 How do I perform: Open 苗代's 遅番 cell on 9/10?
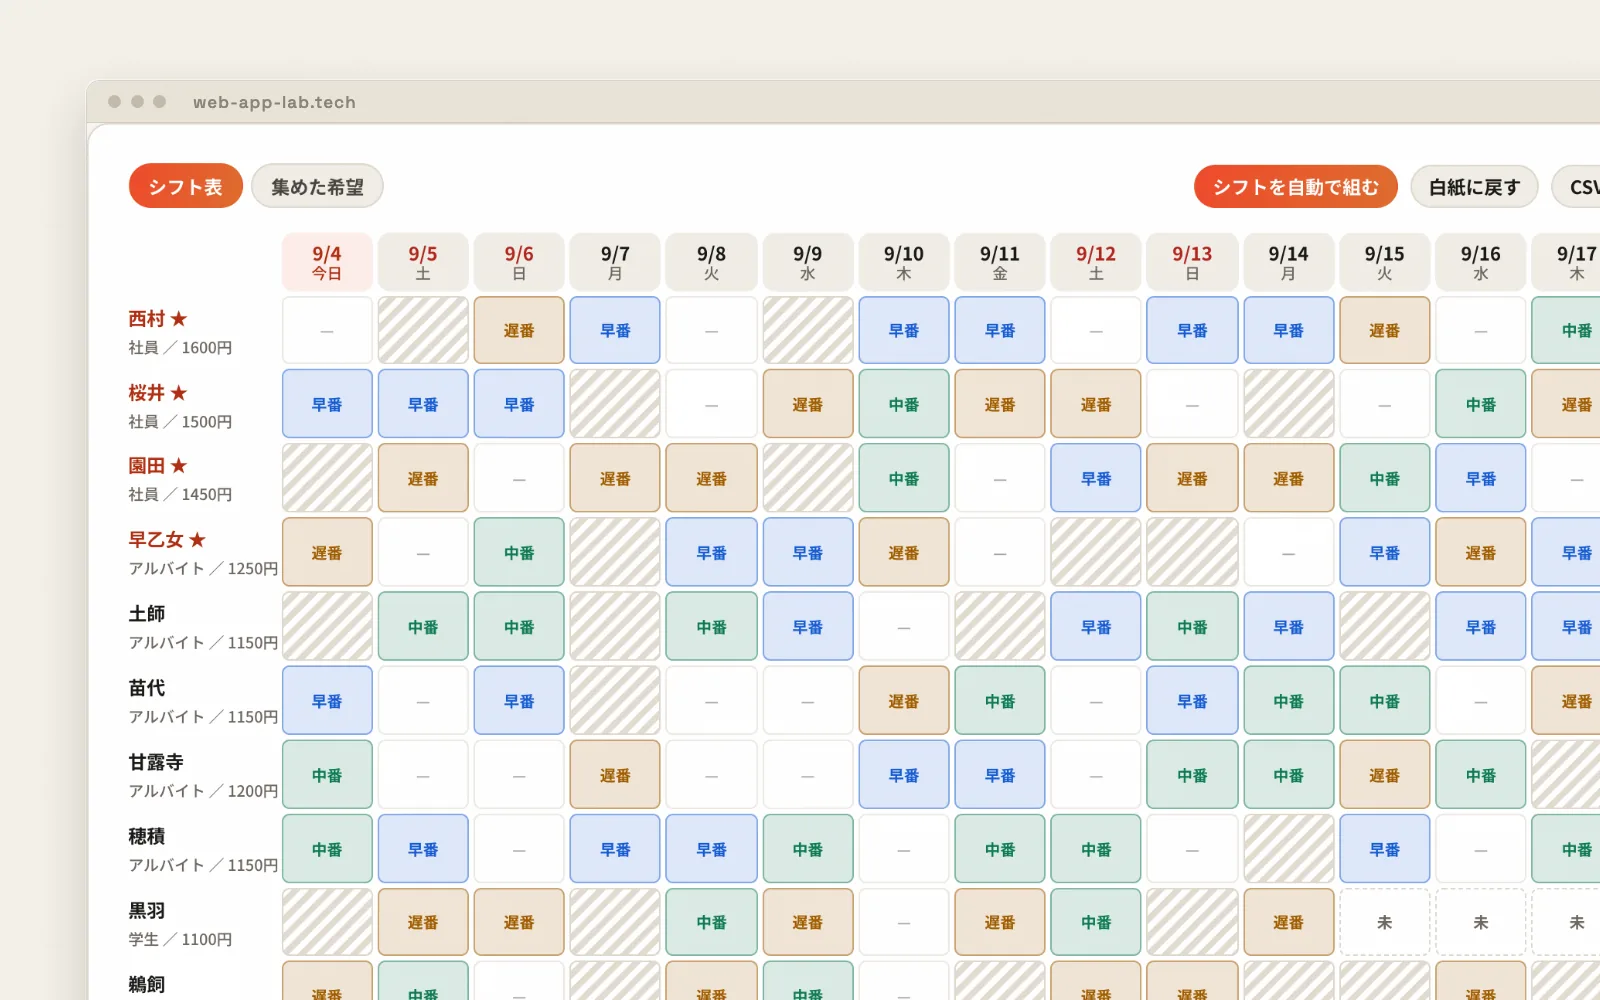[x=904, y=700]
